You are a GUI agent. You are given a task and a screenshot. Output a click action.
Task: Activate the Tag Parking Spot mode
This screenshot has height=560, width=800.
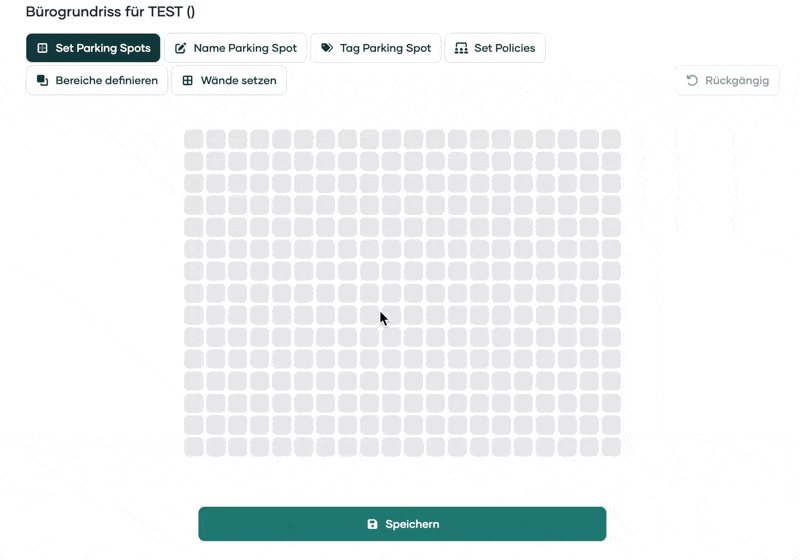[x=385, y=48]
